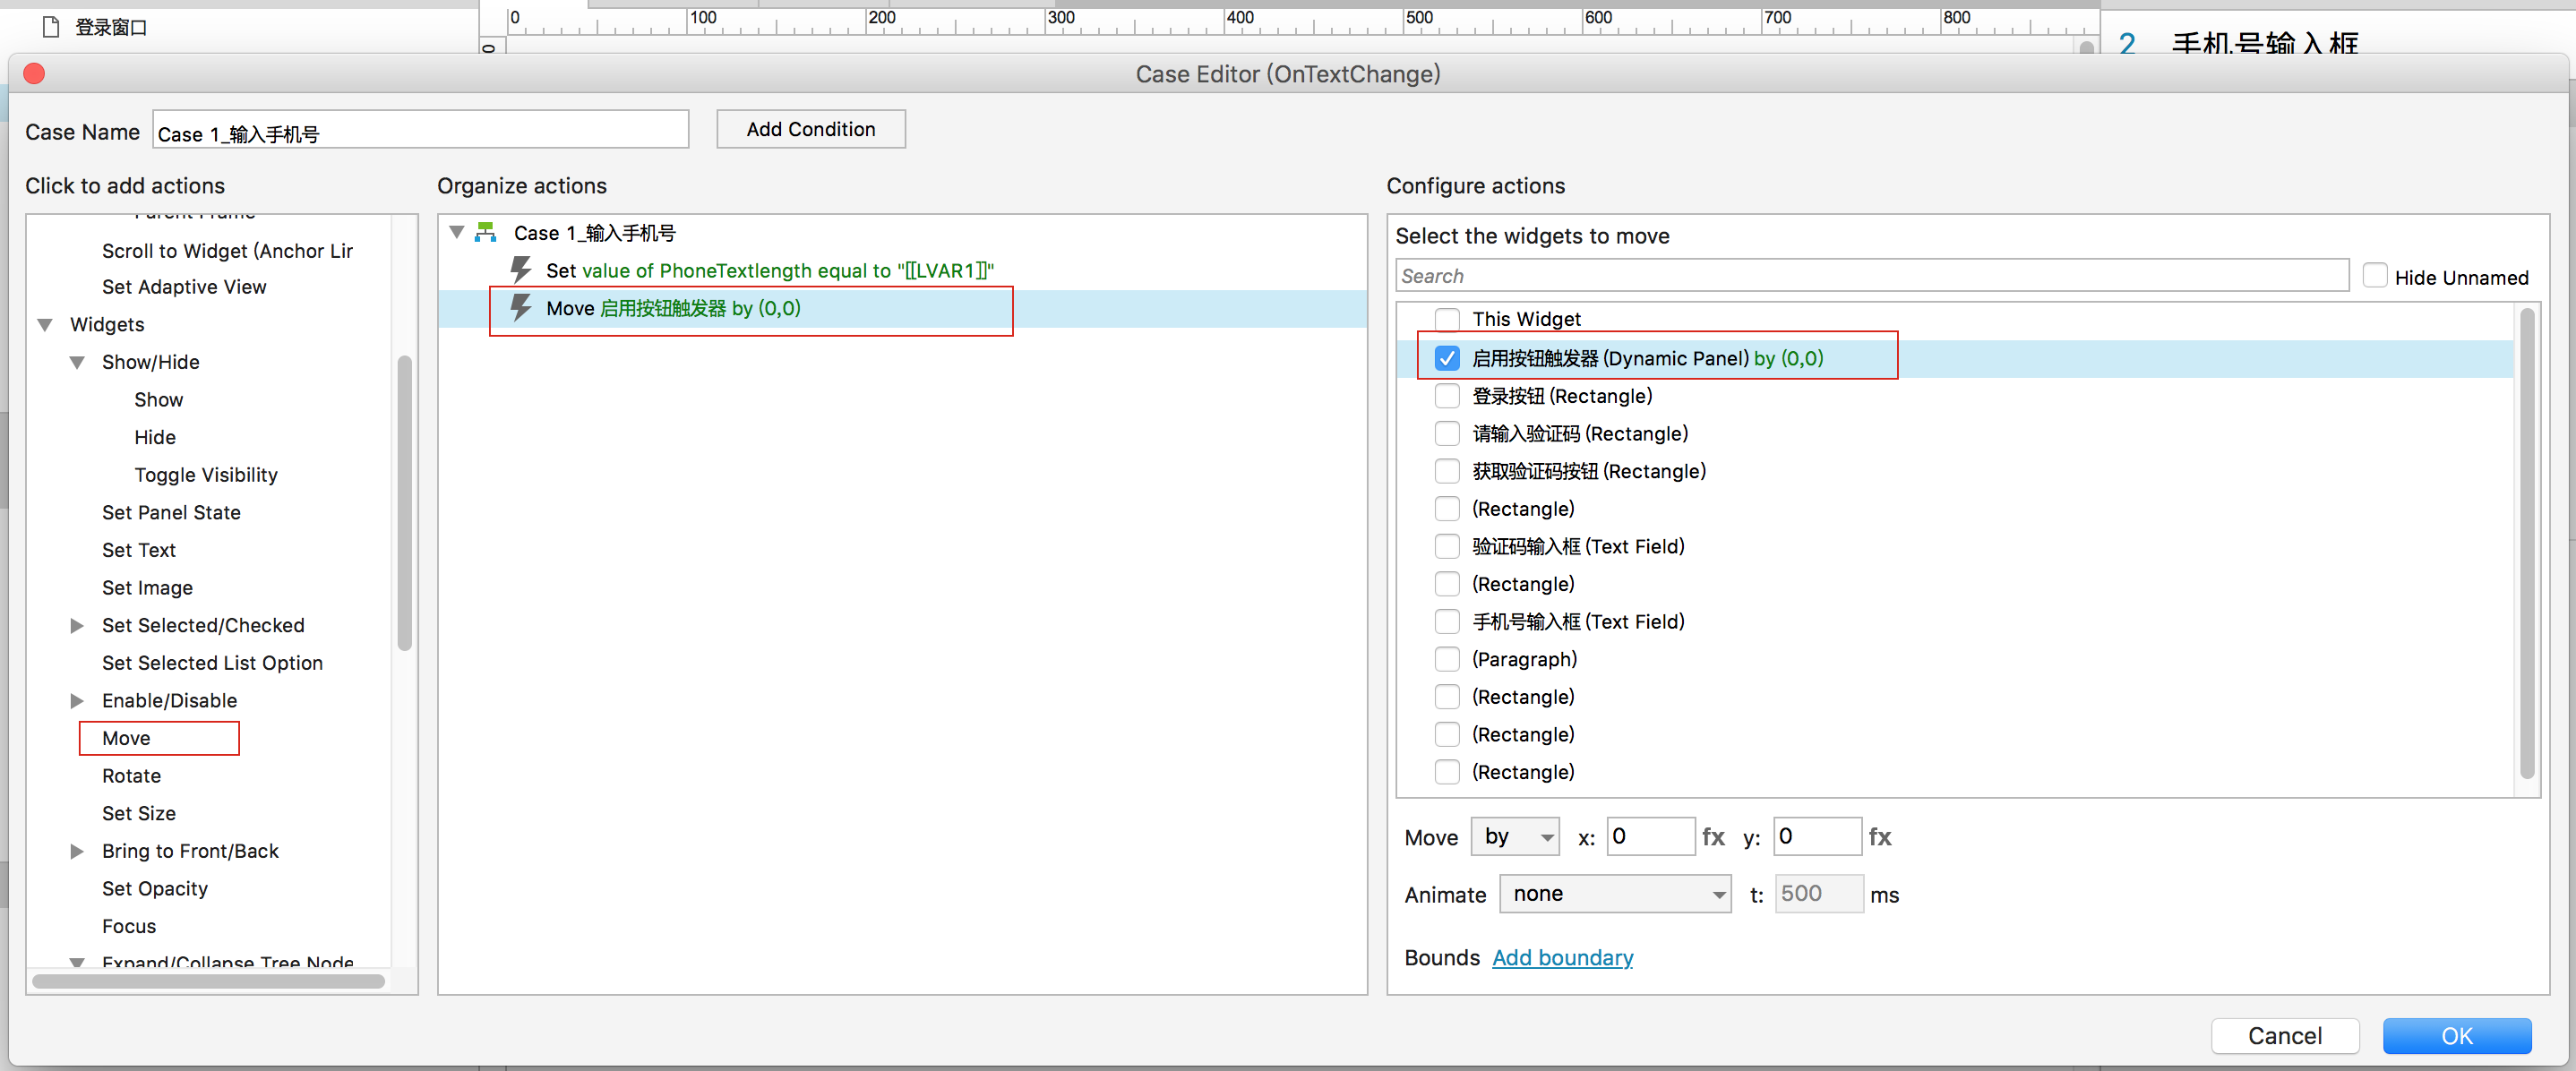Click the lightning icon beside Set value action
This screenshot has height=1071, width=2576.
[x=521, y=270]
